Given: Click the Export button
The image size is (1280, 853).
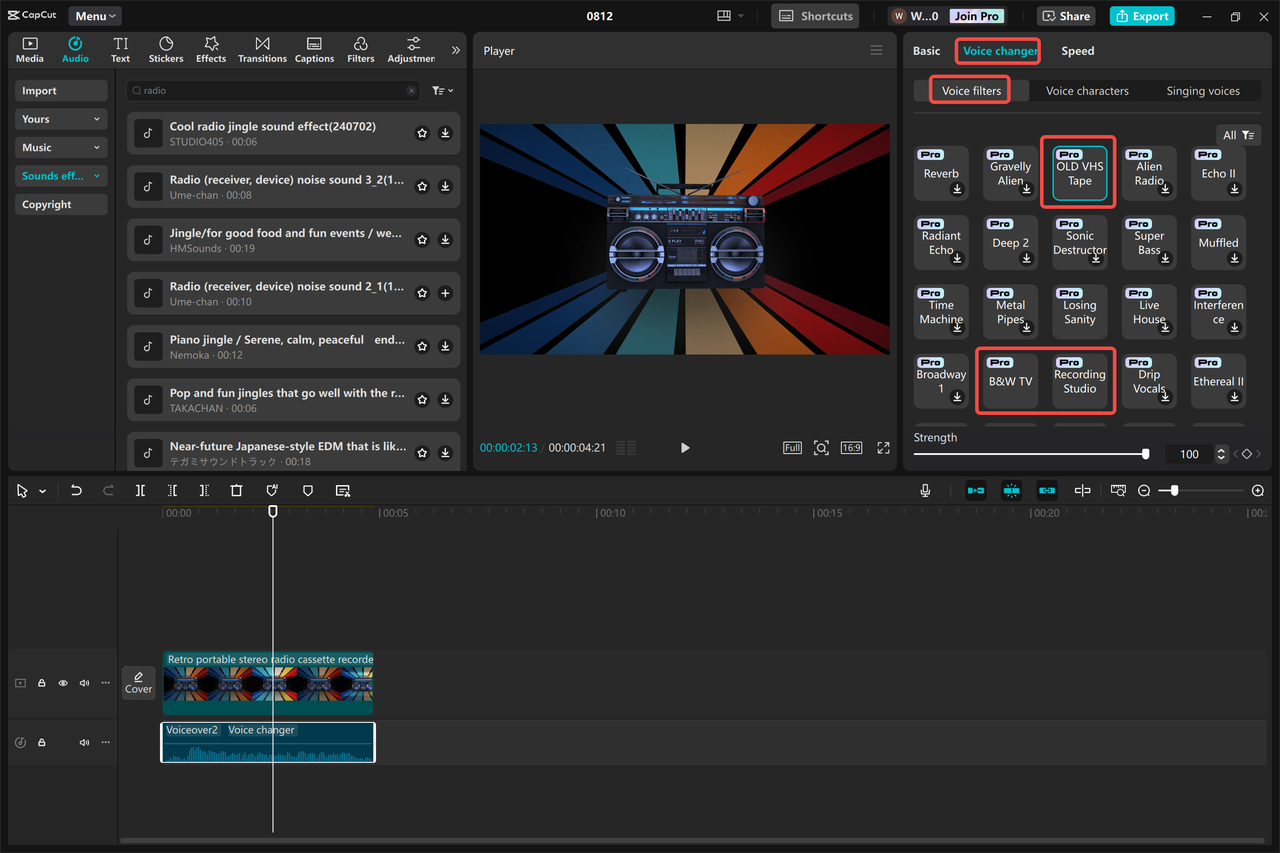Looking at the screenshot, I should pos(1141,15).
